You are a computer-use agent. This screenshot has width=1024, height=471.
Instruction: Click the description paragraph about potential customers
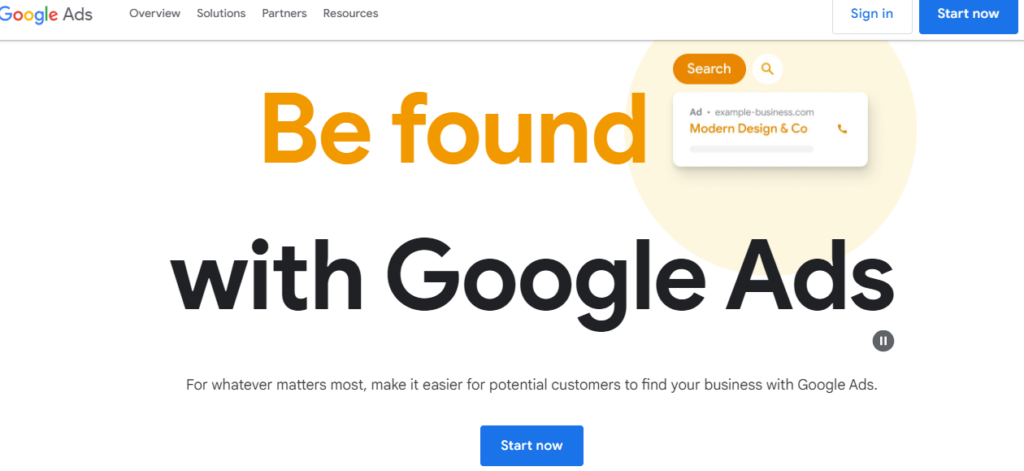531,385
